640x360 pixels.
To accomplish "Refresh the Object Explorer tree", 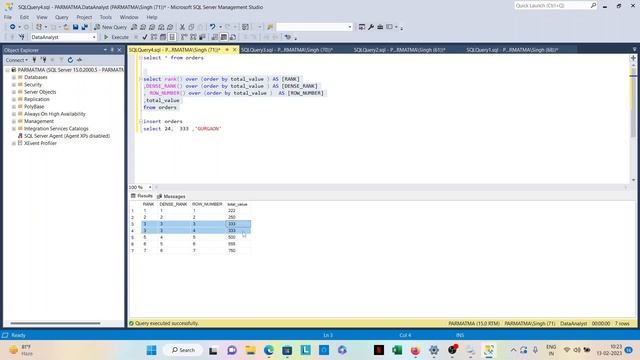I will tap(70, 60).
